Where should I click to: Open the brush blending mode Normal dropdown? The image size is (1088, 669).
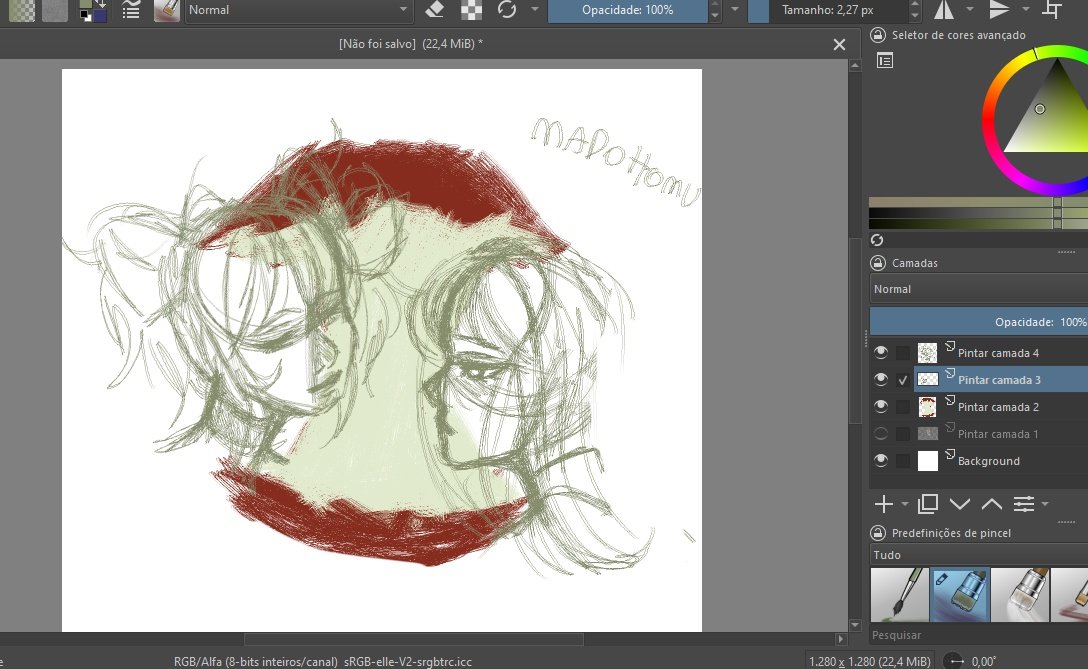pyautogui.click(x=298, y=10)
